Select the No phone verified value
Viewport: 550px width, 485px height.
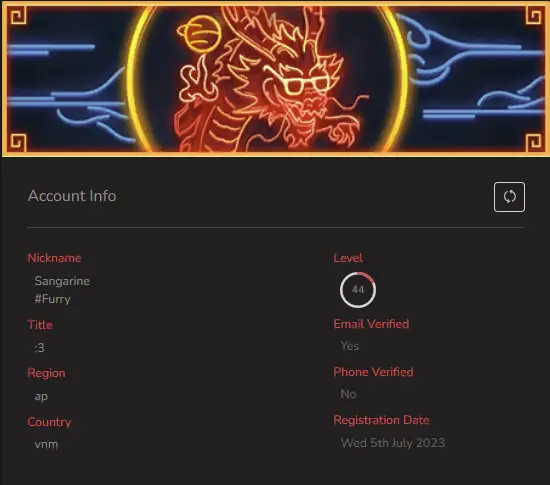(x=348, y=394)
